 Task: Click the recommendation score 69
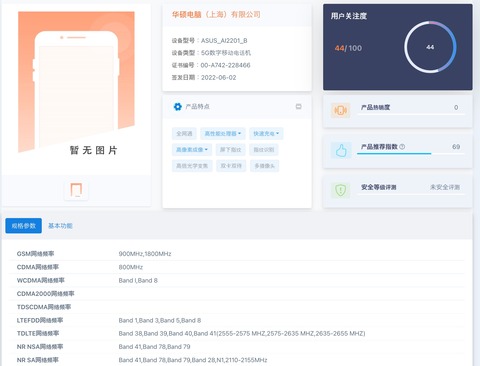click(456, 147)
